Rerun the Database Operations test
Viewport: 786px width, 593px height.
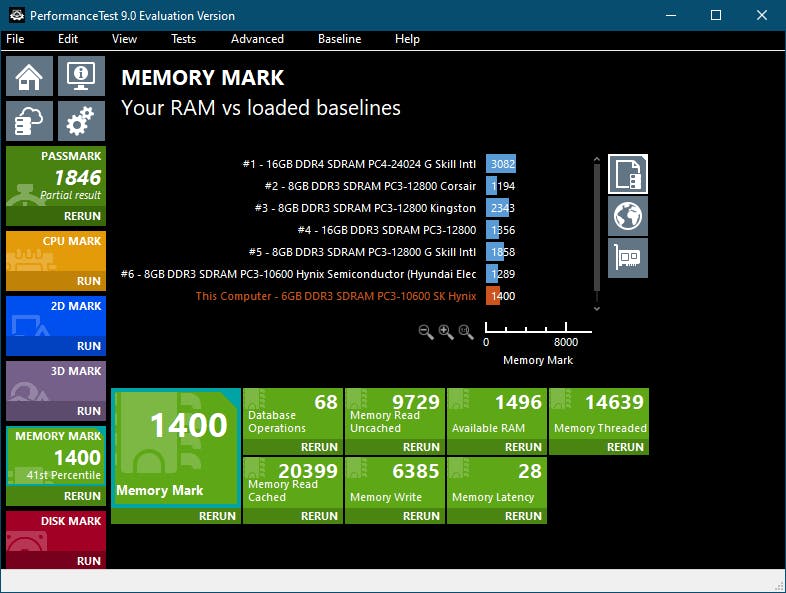[319, 447]
